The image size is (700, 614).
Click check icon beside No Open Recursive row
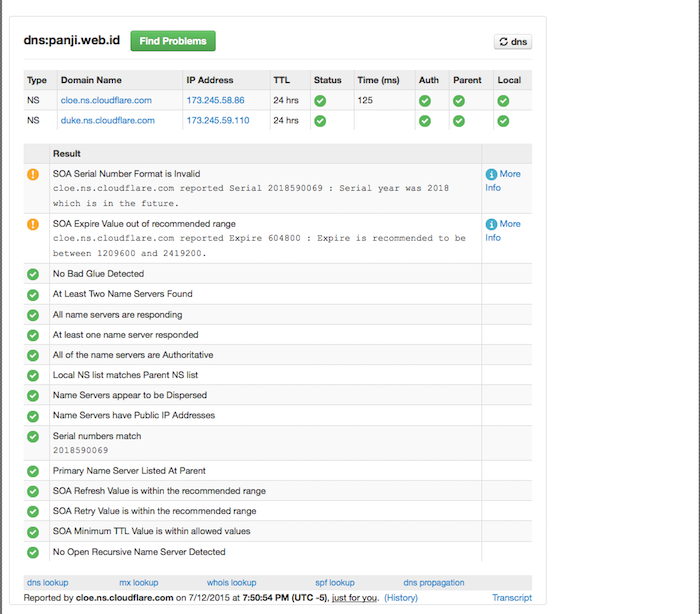(x=33, y=552)
